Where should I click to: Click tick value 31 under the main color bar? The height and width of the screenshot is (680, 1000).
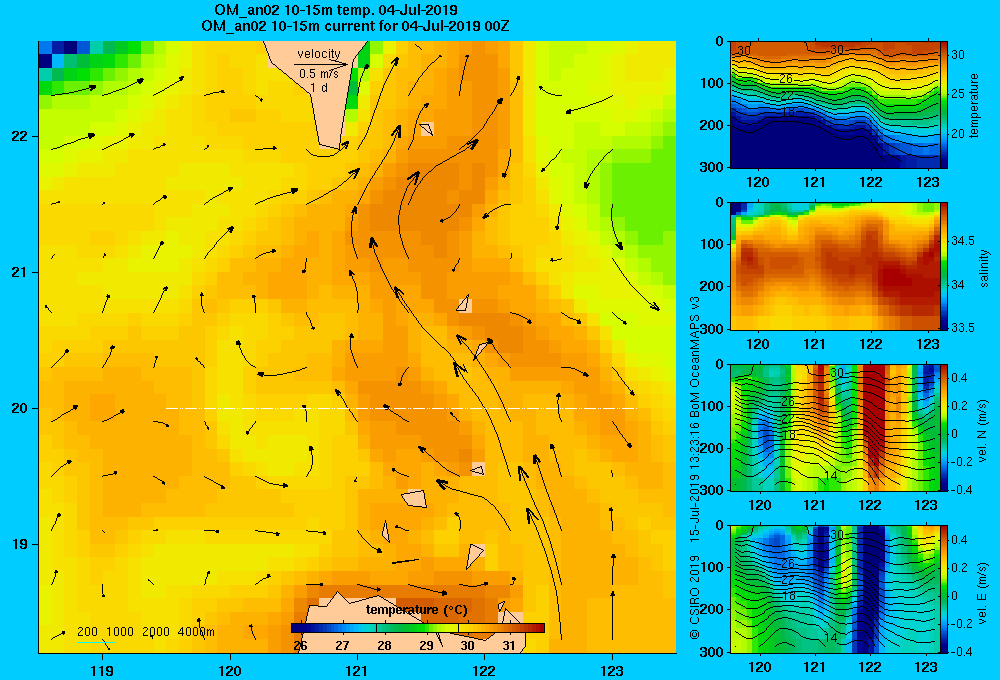509,646
